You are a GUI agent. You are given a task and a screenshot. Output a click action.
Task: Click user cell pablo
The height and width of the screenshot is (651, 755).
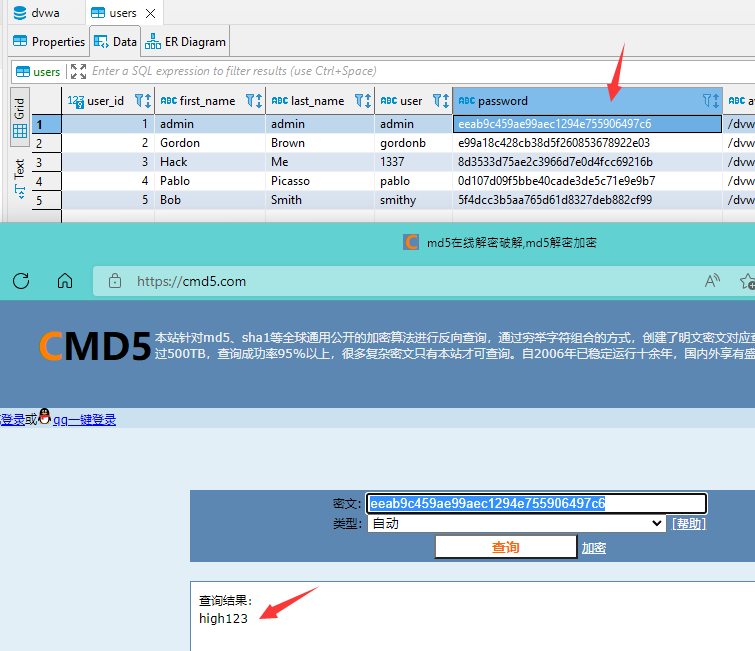(x=414, y=181)
